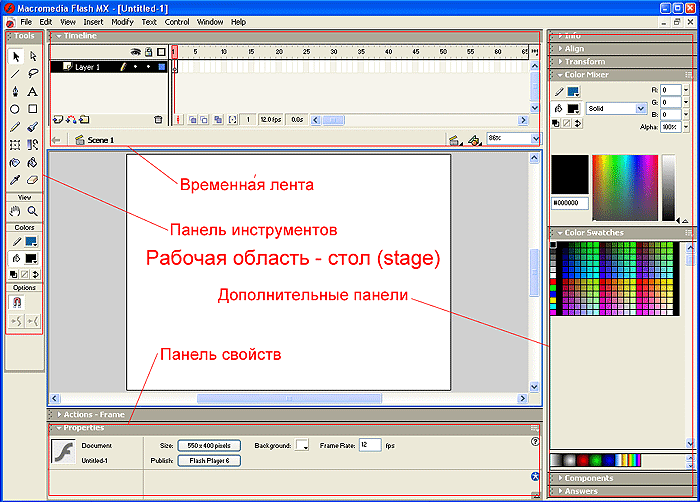
Task: Open the Insert menu
Action: [x=93, y=22]
